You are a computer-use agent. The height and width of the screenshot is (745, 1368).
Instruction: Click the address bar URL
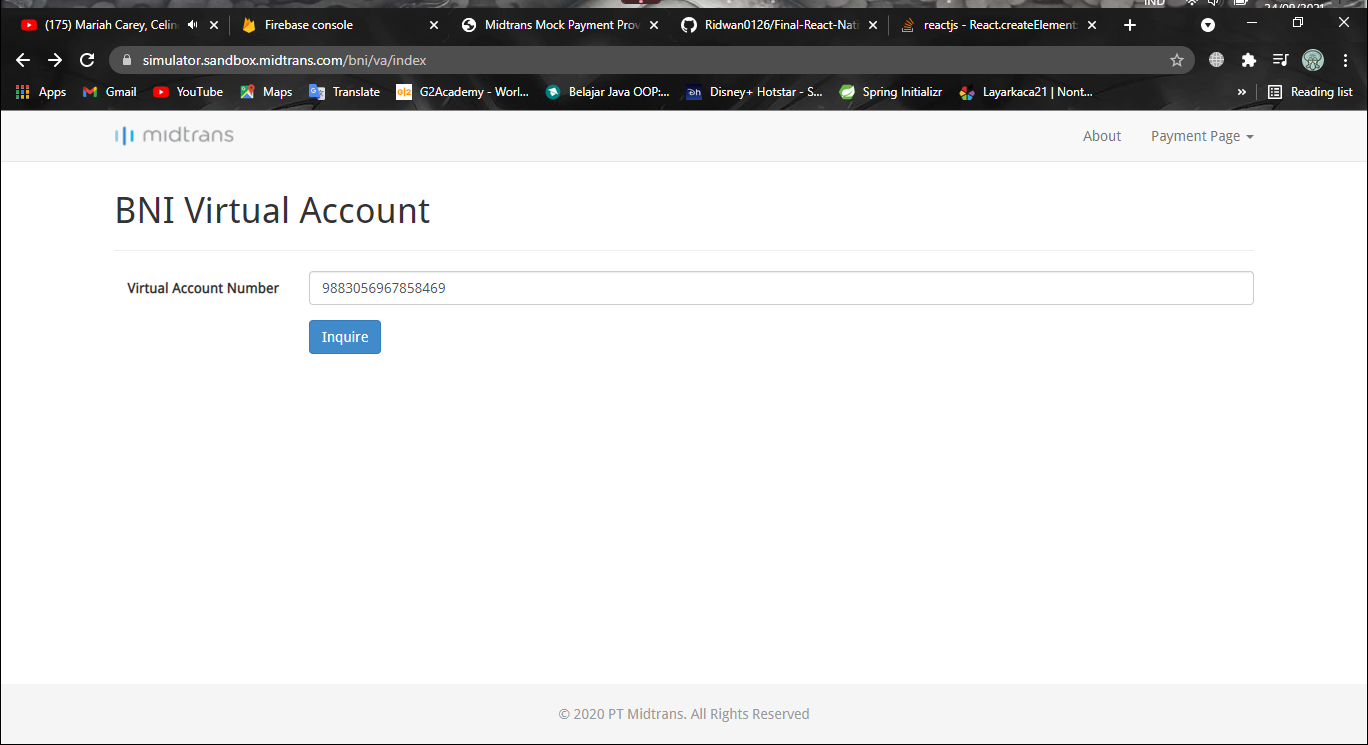(x=285, y=60)
